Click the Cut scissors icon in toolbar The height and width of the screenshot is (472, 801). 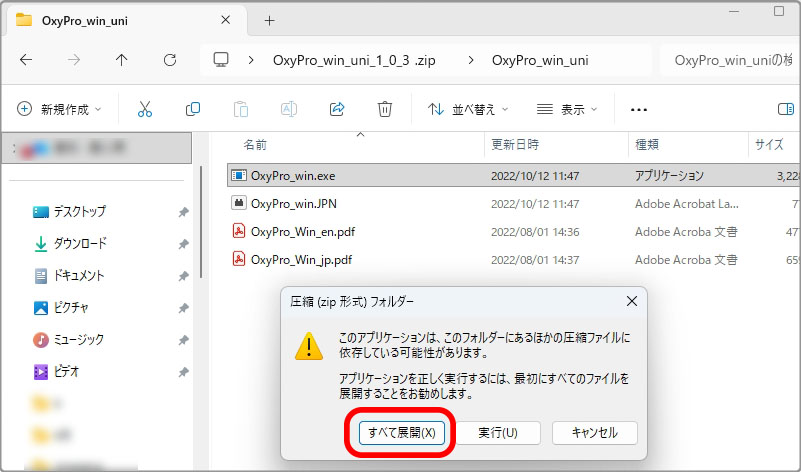(145, 109)
